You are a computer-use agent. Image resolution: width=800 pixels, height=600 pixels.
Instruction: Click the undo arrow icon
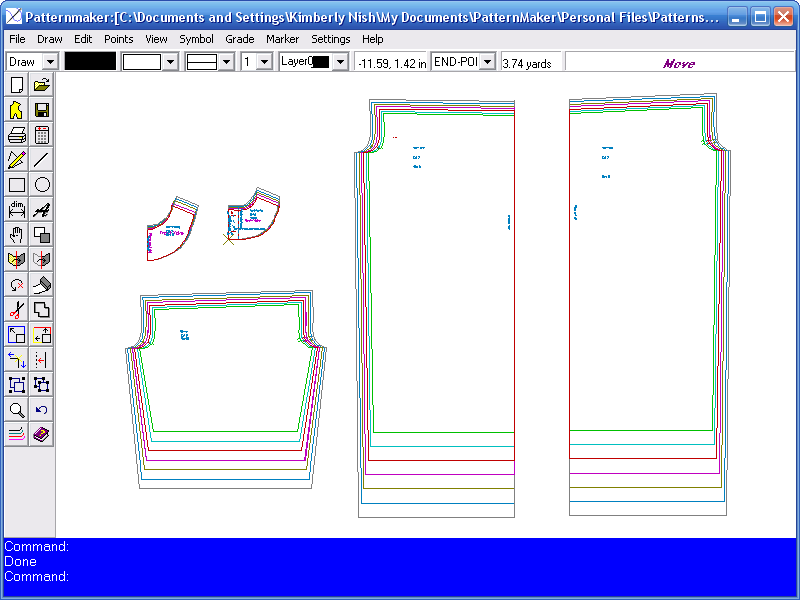click(41, 409)
